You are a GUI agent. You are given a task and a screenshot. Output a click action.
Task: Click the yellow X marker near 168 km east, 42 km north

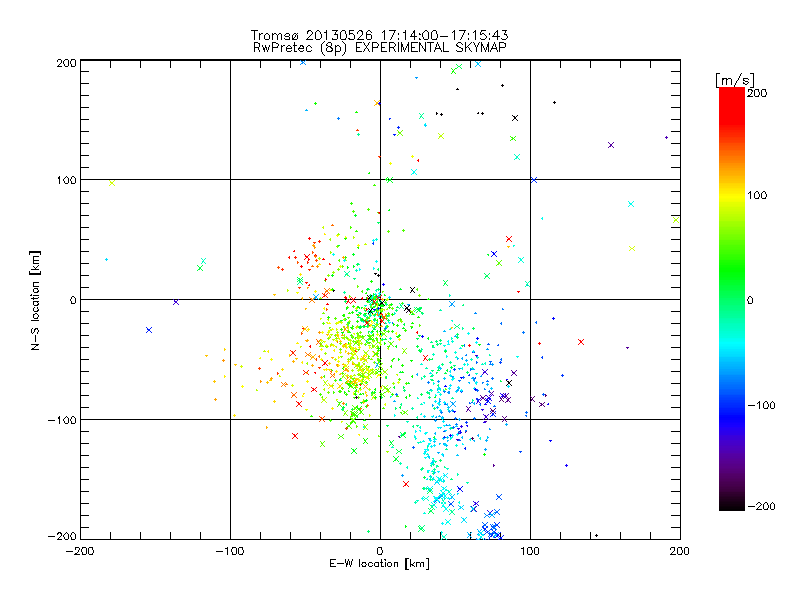click(632, 248)
